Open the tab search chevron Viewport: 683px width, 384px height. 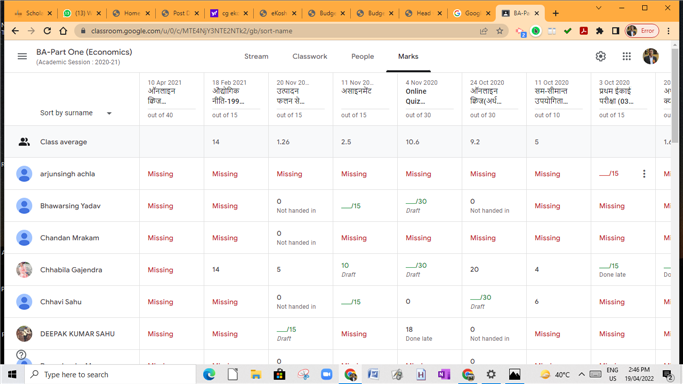coord(598,8)
